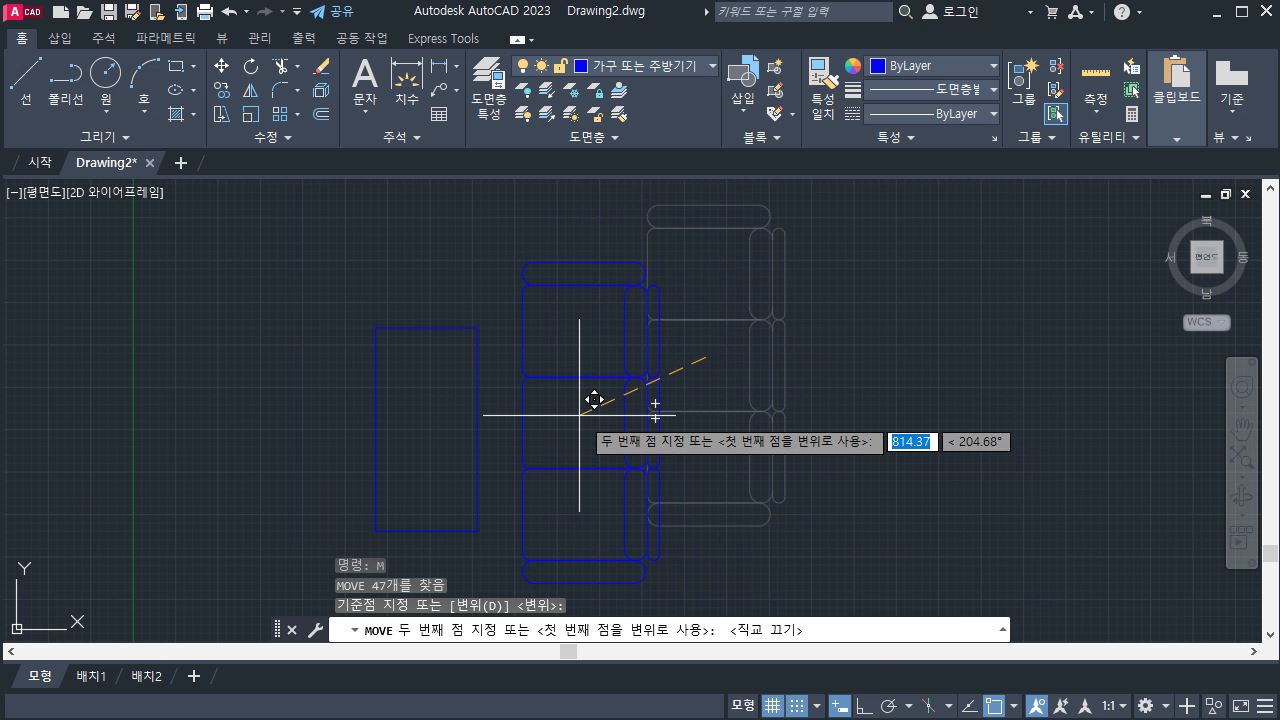Select the Arc (호) tool
The height and width of the screenshot is (720, 1280).
[144, 82]
